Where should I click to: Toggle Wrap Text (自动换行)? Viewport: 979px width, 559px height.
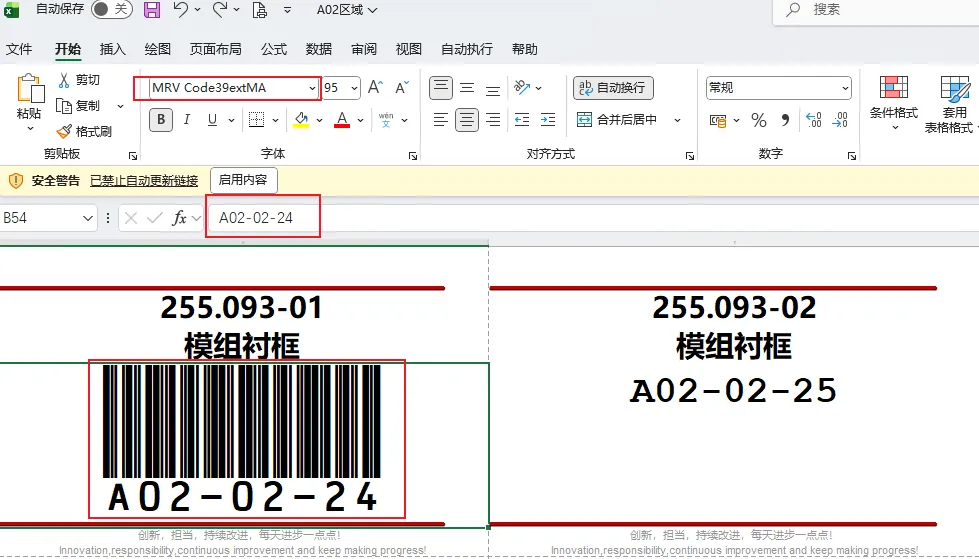[613, 87]
